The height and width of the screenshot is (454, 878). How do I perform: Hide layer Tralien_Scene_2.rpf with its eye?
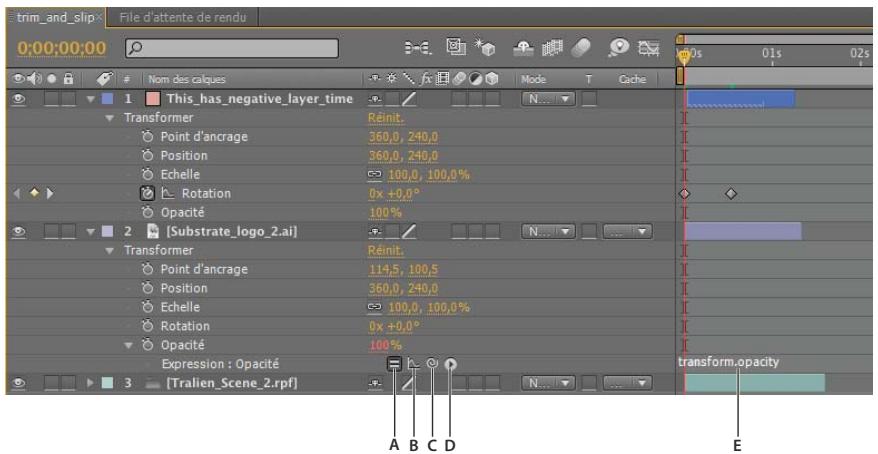pyautogui.click(x=19, y=383)
